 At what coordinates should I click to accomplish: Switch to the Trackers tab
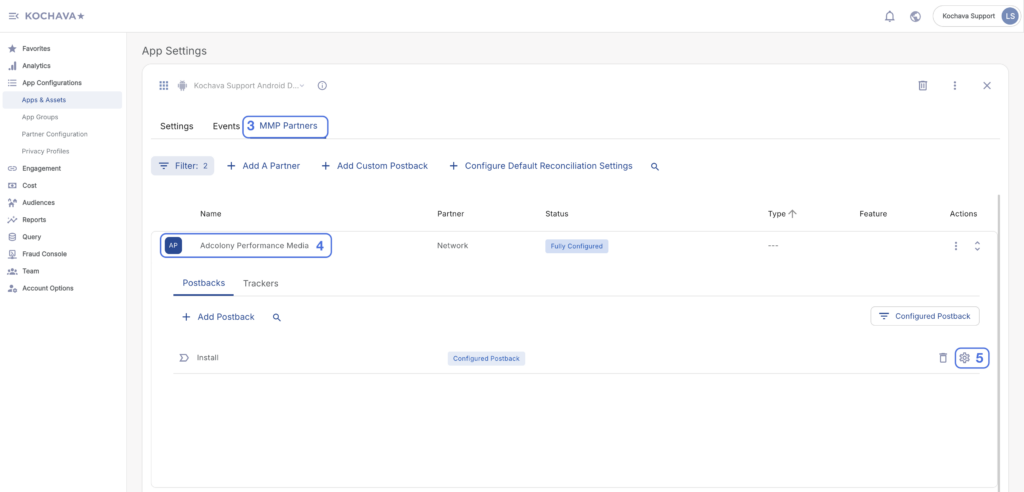click(260, 283)
